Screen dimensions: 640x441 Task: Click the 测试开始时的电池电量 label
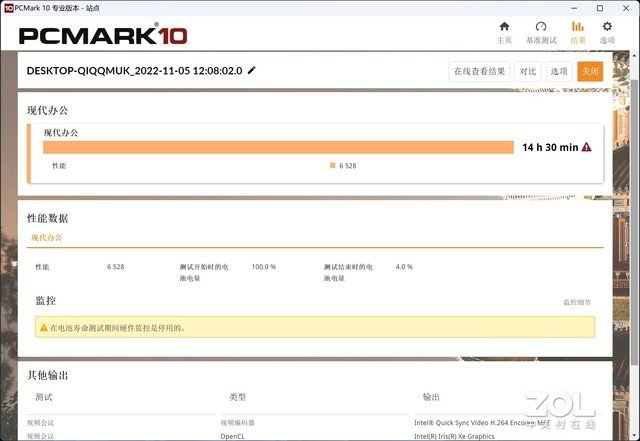pos(204,272)
